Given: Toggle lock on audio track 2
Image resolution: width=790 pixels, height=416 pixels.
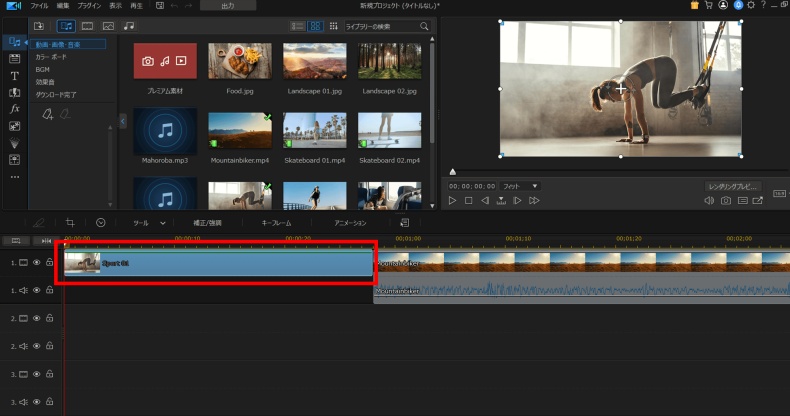Looking at the screenshot, I should coord(49,346).
